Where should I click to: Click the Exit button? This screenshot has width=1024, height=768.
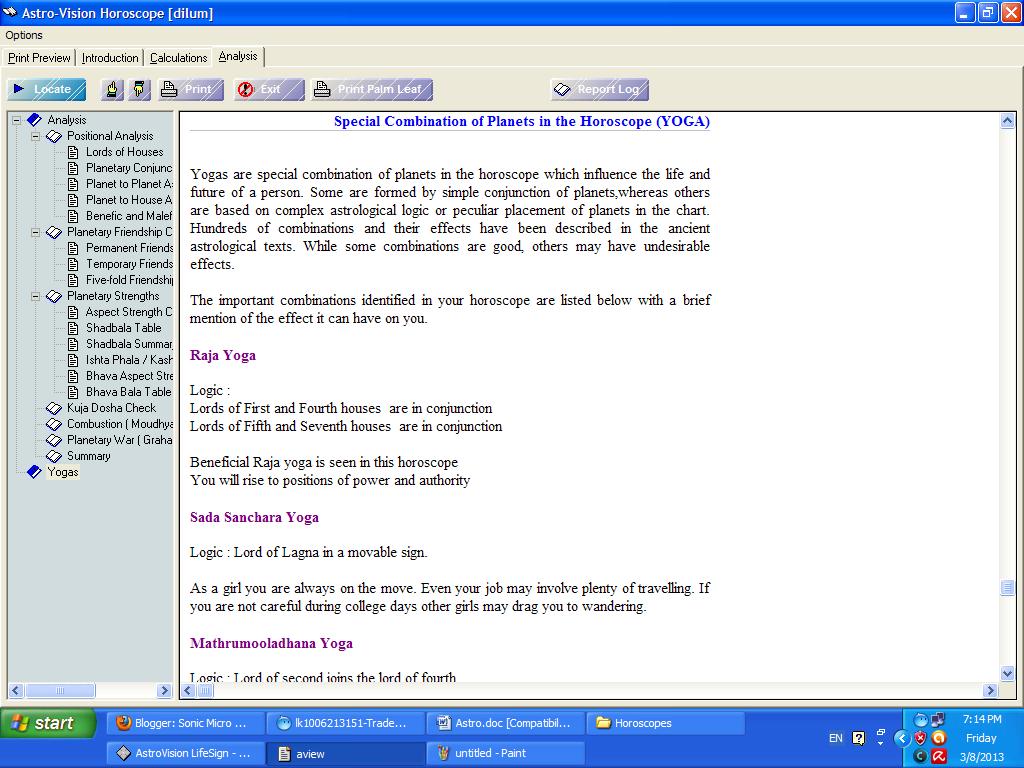point(269,89)
